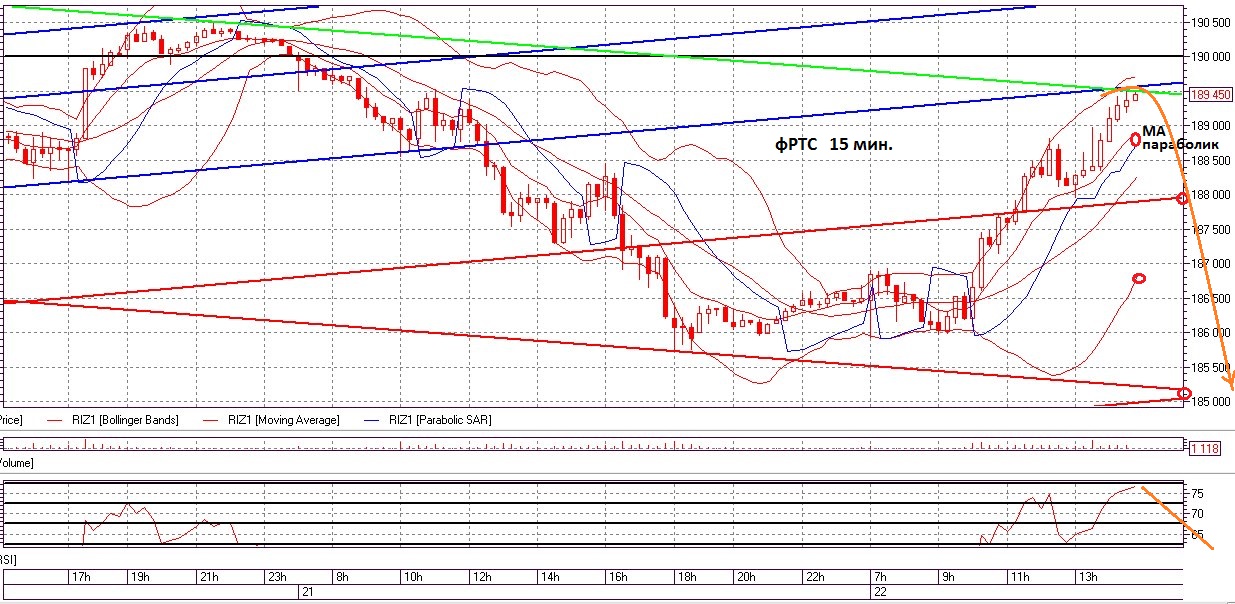Click the 23h mark on time axis

[278, 577]
